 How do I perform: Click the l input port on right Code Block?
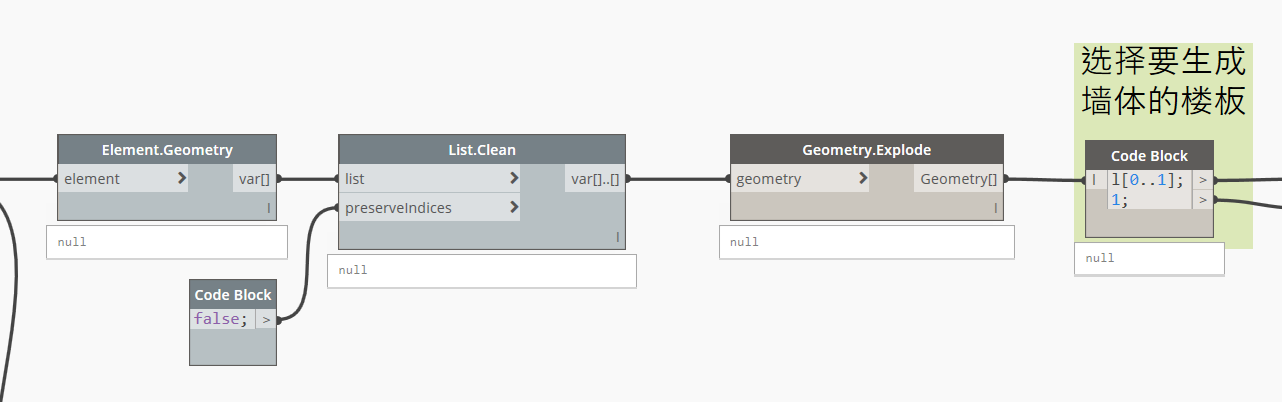pos(1095,180)
